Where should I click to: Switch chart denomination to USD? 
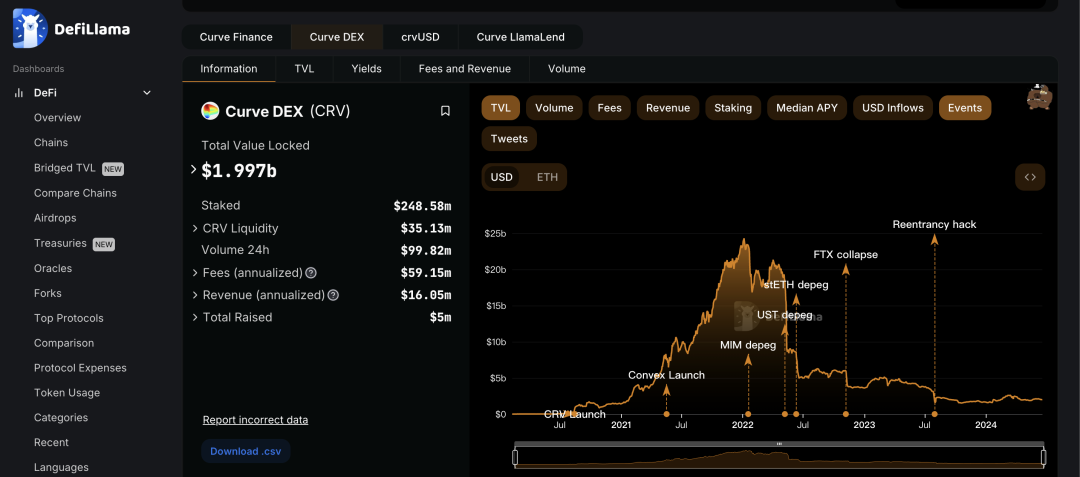click(x=501, y=177)
